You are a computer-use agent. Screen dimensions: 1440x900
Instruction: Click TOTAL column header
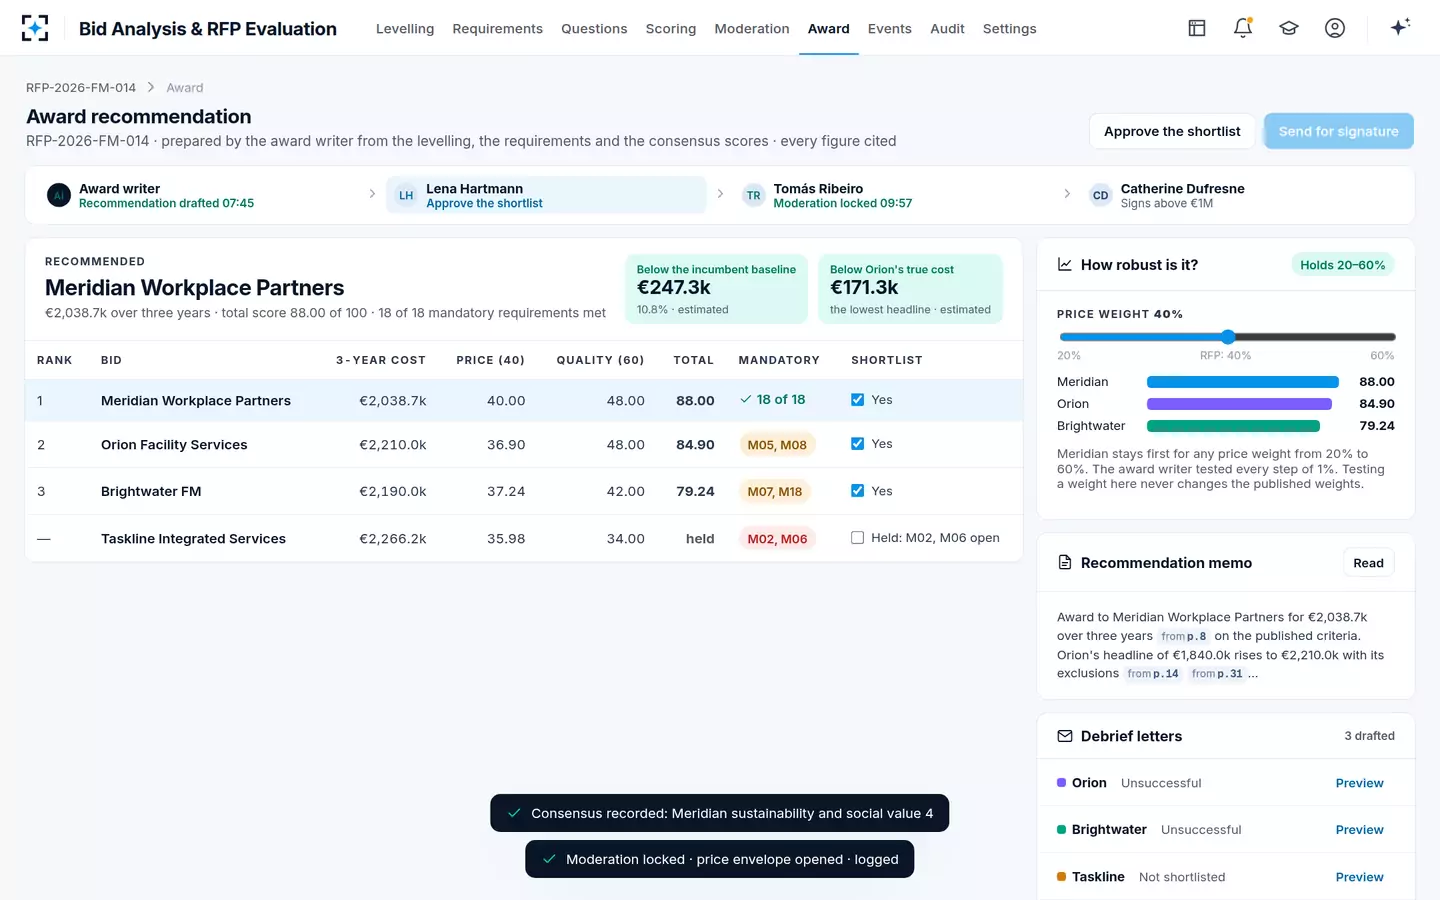(x=694, y=360)
